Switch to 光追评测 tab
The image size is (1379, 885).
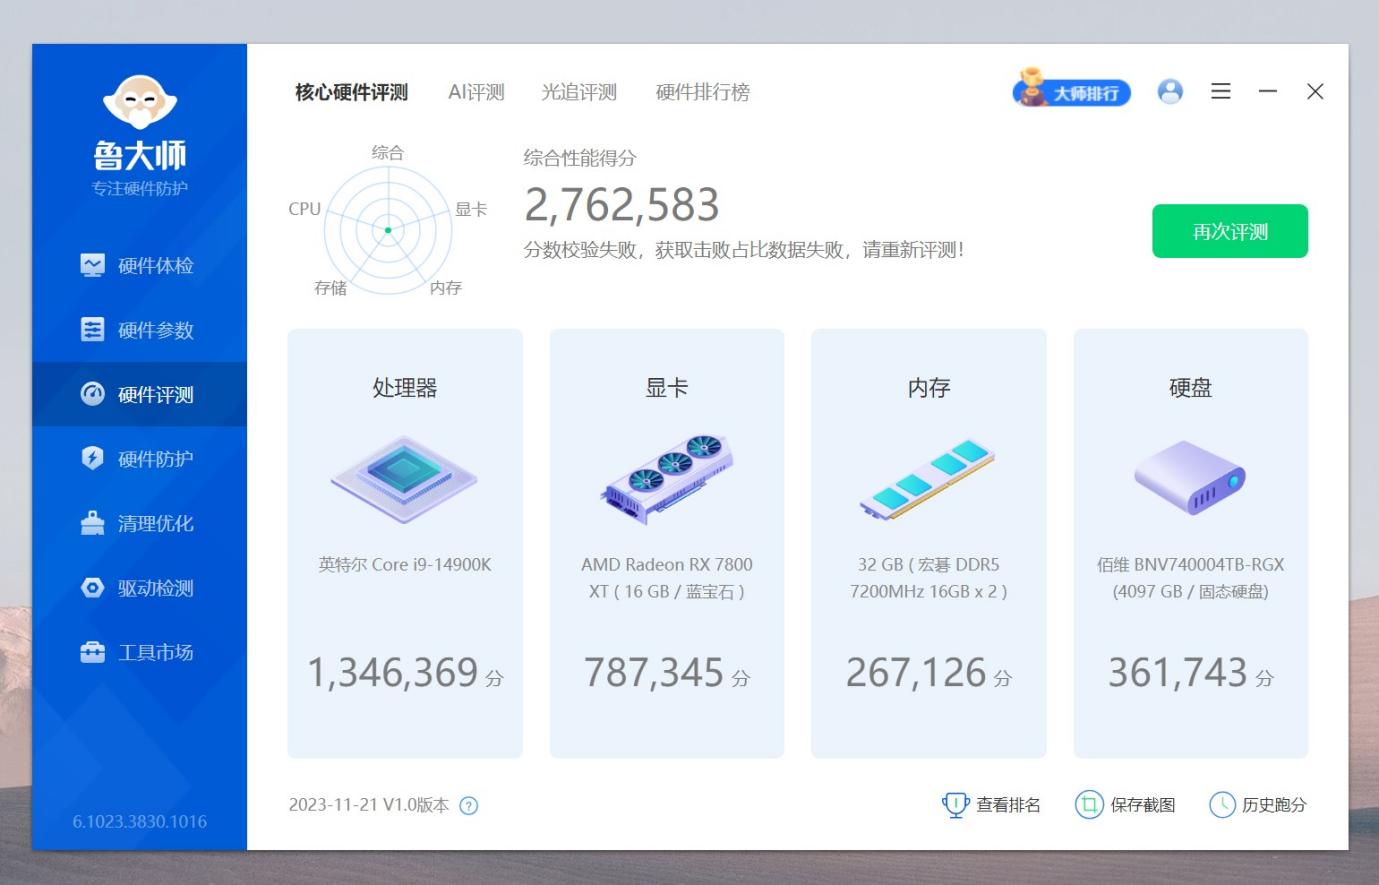(x=579, y=92)
